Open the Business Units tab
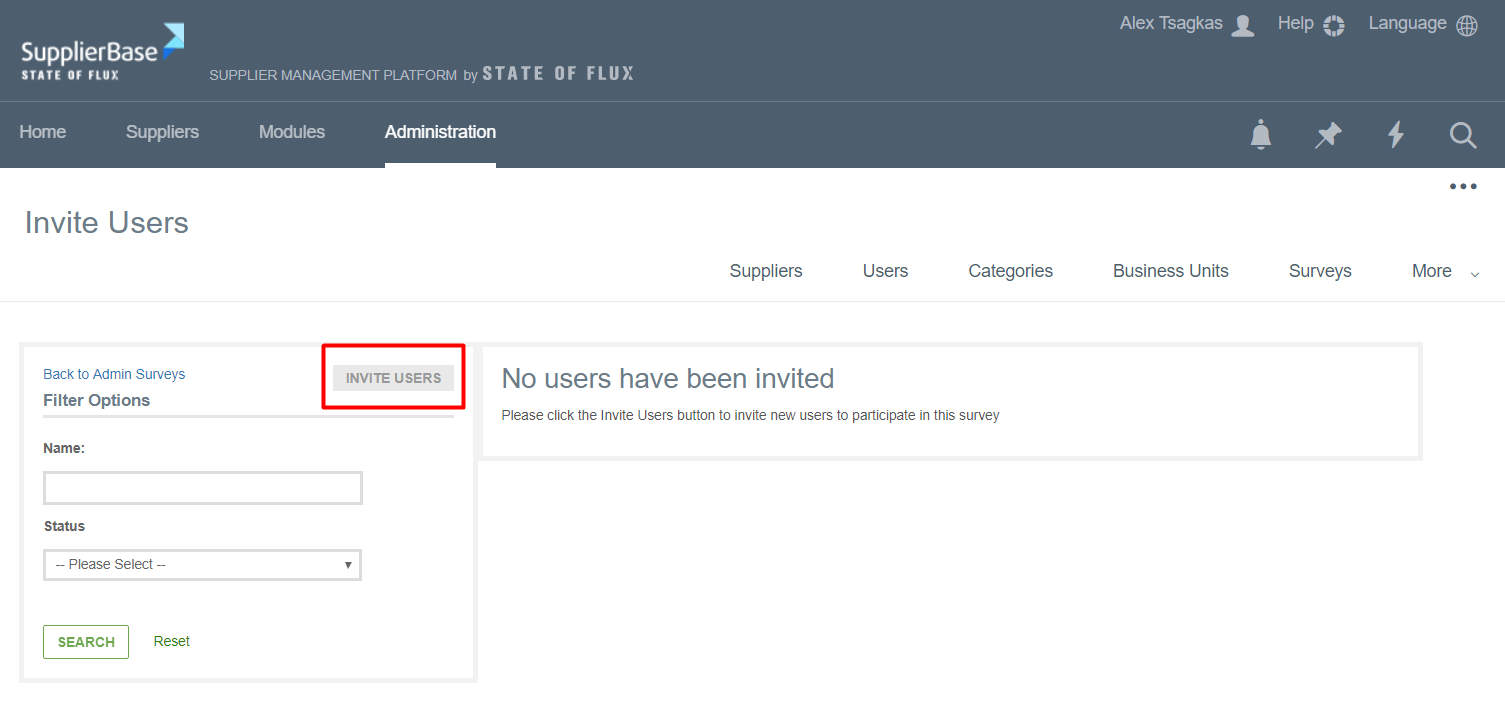Image resolution: width=1505 pixels, height=707 pixels. tap(1170, 271)
